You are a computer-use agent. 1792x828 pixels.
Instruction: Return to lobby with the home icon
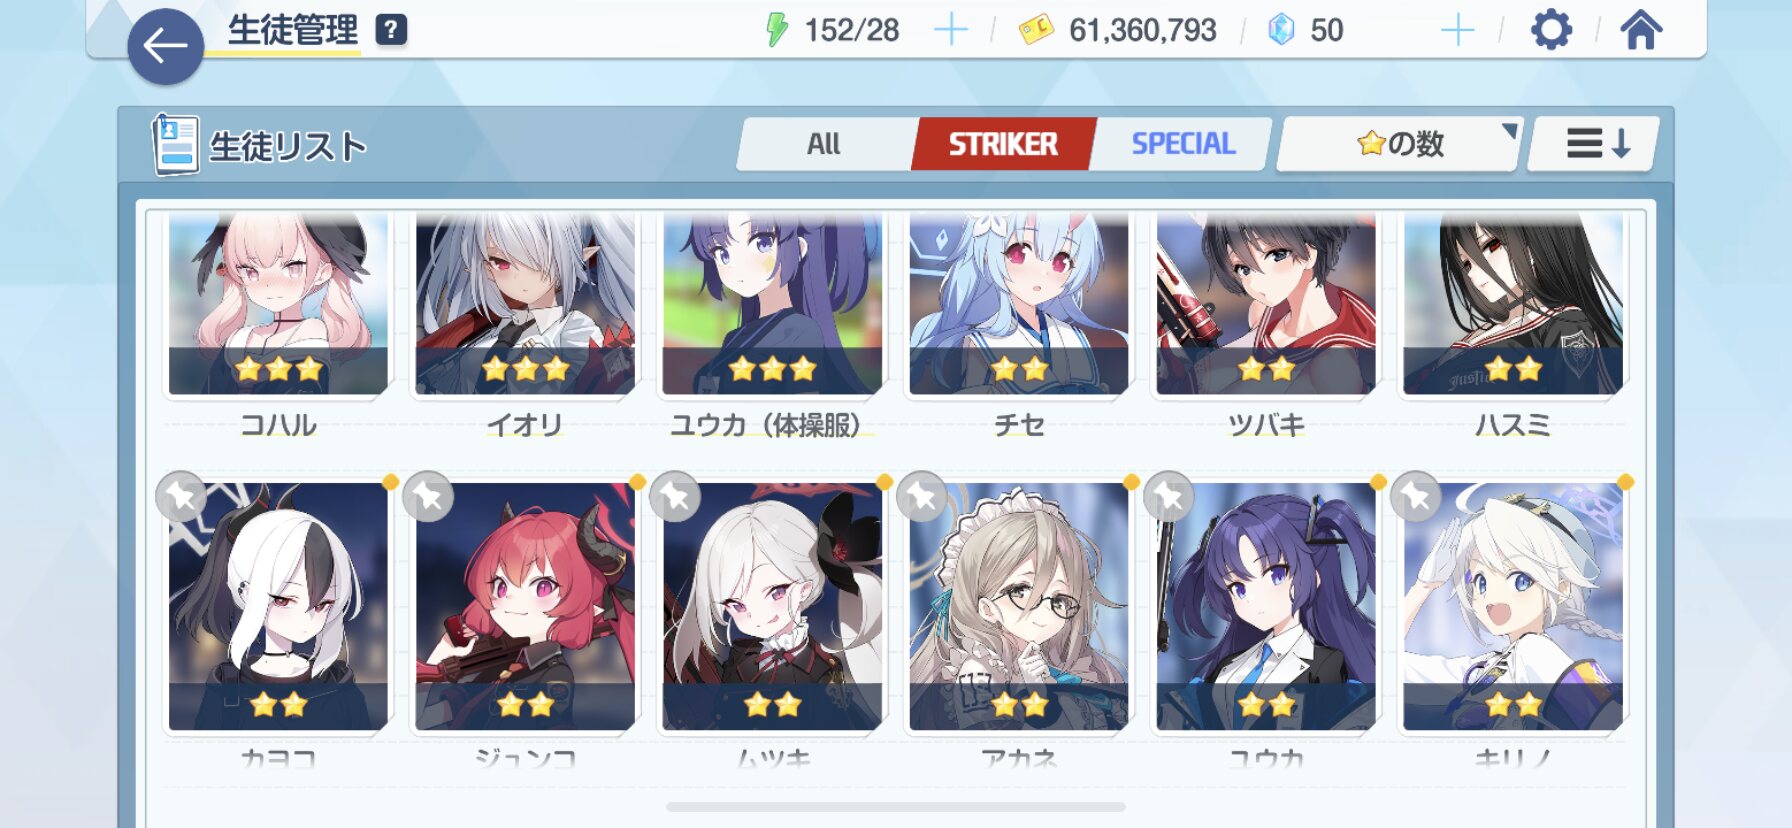coord(1641,30)
